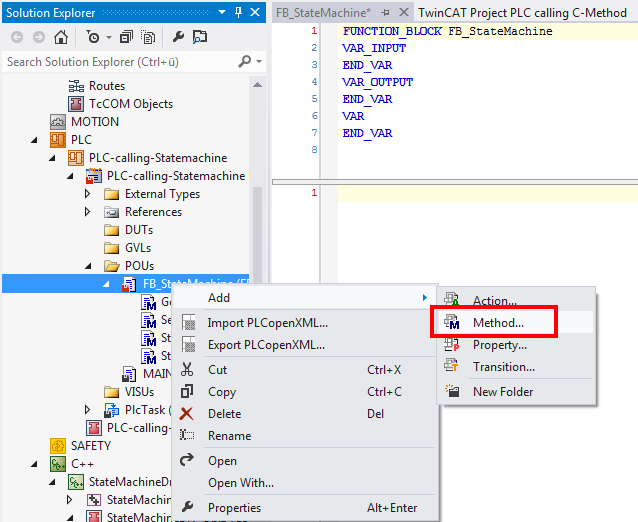Click the Forward navigation arrow icon
Viewport: 638px width, 522px height.
pyautogui.click(x=39, y=37)
